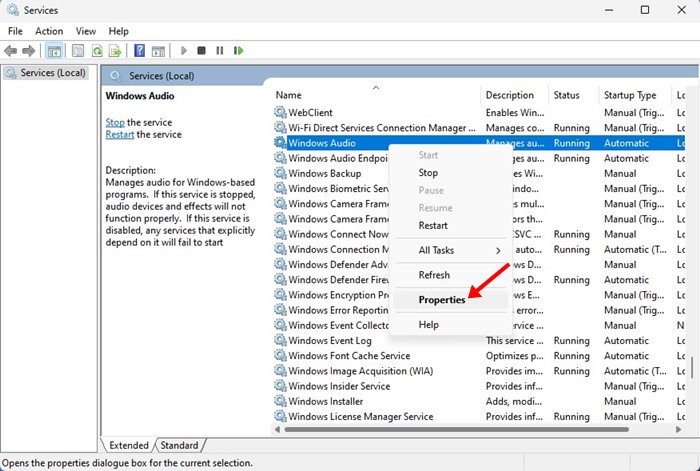
Task: Click the Restart Service toolbar icon
Action: pyautogui.click(x=237, y=50)
